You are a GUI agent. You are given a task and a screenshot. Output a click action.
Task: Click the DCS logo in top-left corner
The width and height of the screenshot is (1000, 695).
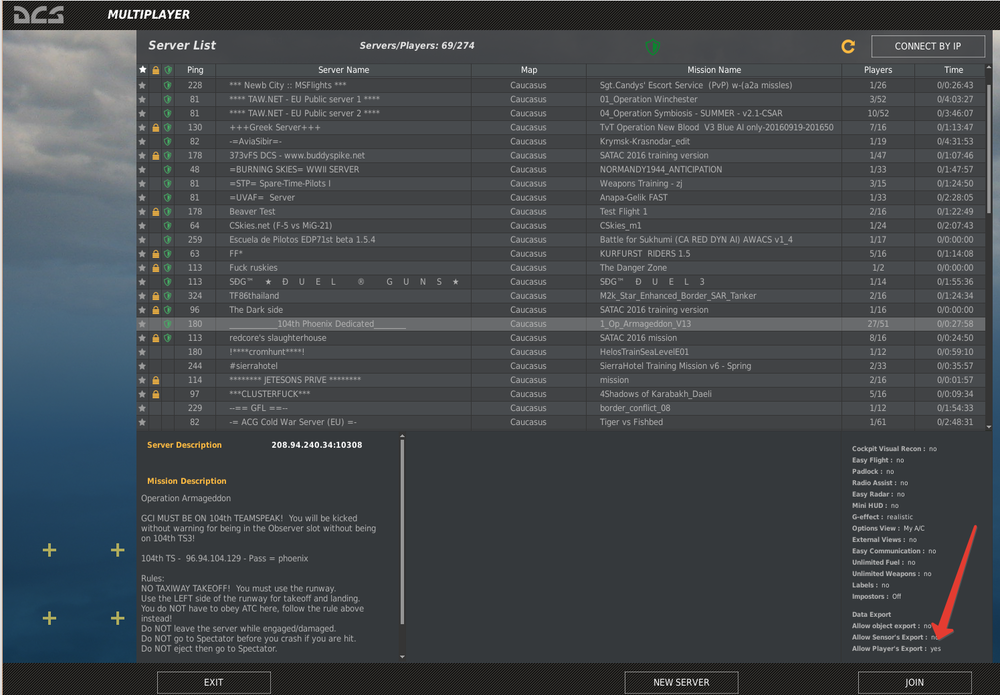tap(39, 15)
